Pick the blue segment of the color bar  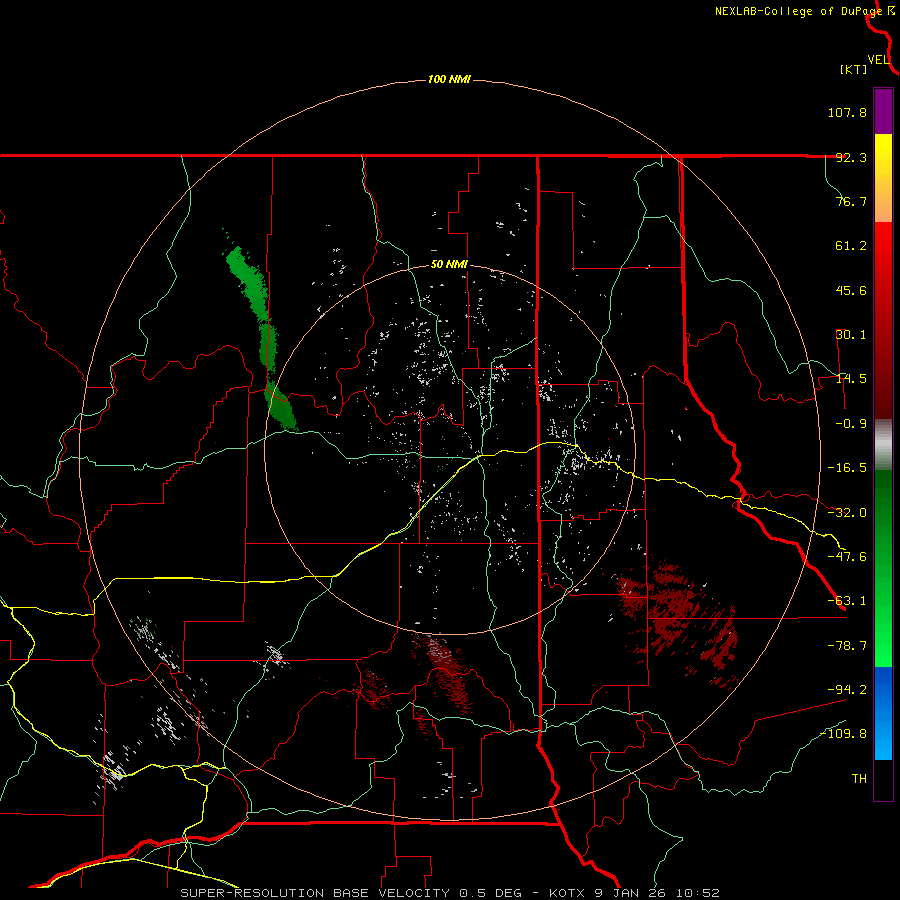tap(883, 713)
